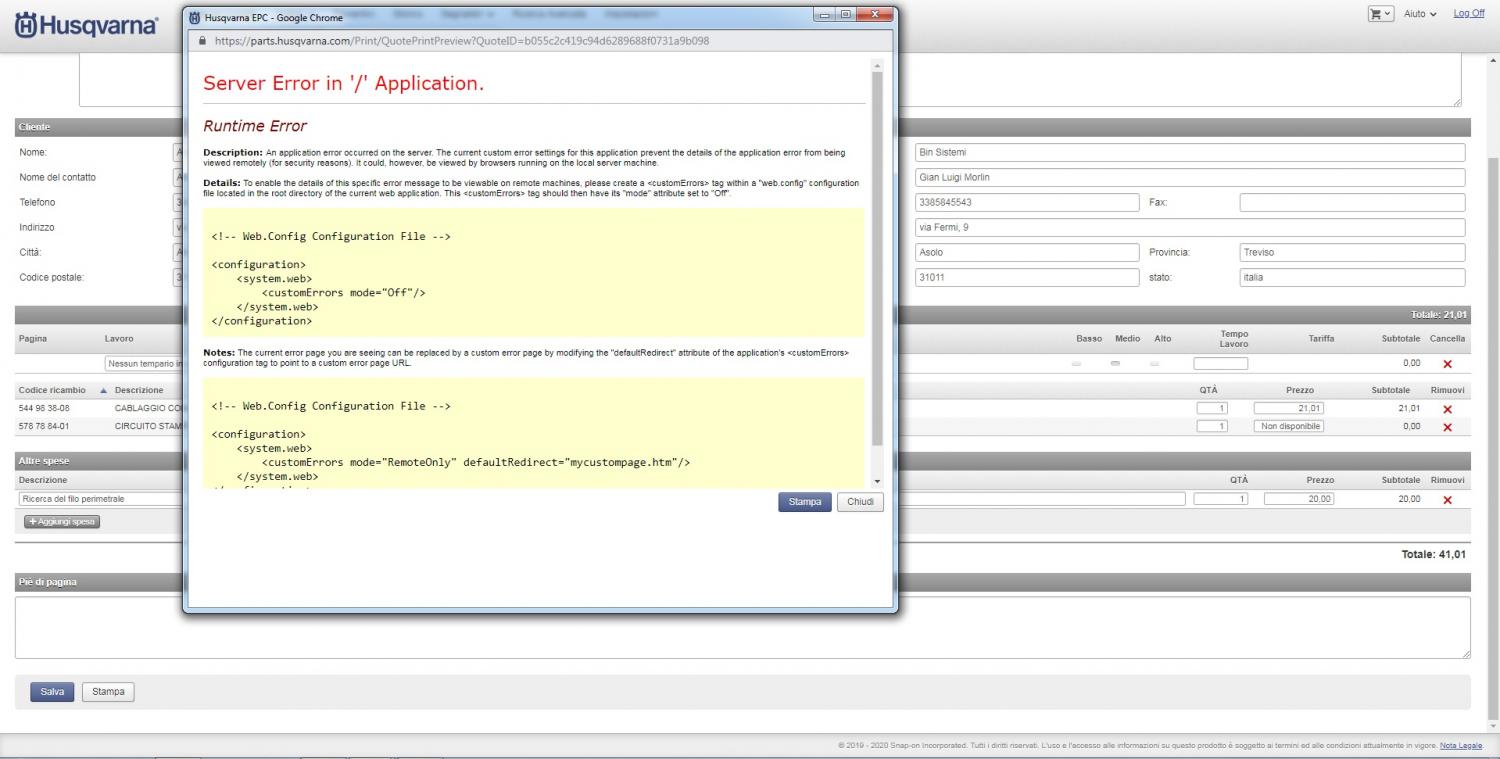
Task: Click the Ricerca del filo perimetrale description field
Action: click(x=602, y=499)
